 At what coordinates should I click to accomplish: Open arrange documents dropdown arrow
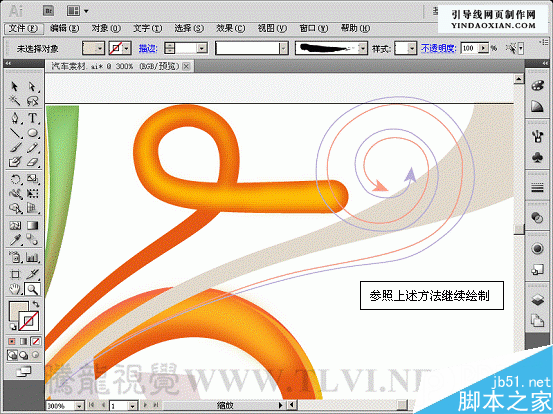86,11
